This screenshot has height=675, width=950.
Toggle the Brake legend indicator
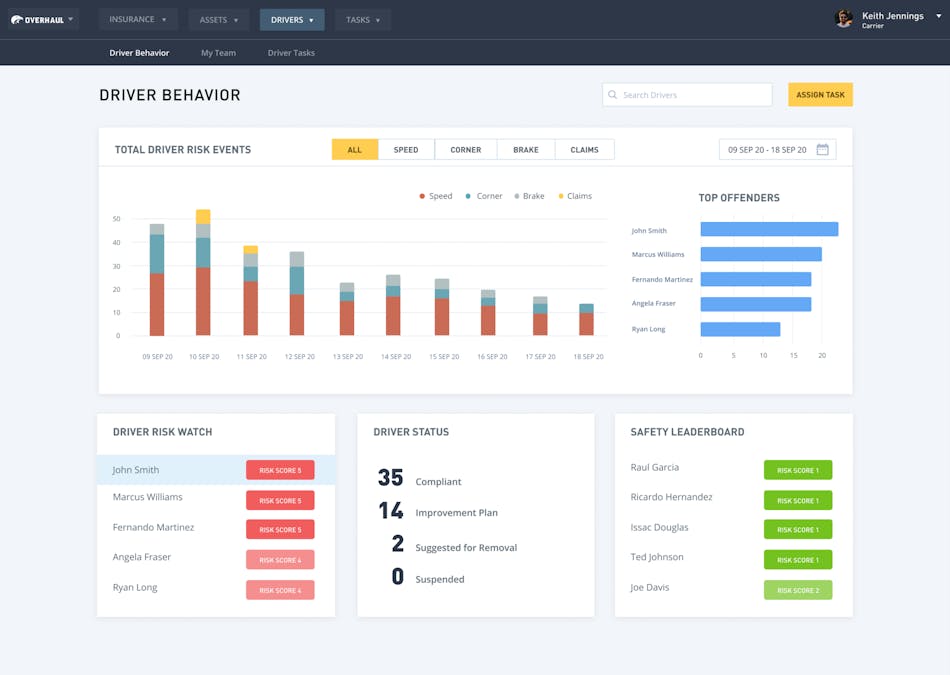click(529, 196)
